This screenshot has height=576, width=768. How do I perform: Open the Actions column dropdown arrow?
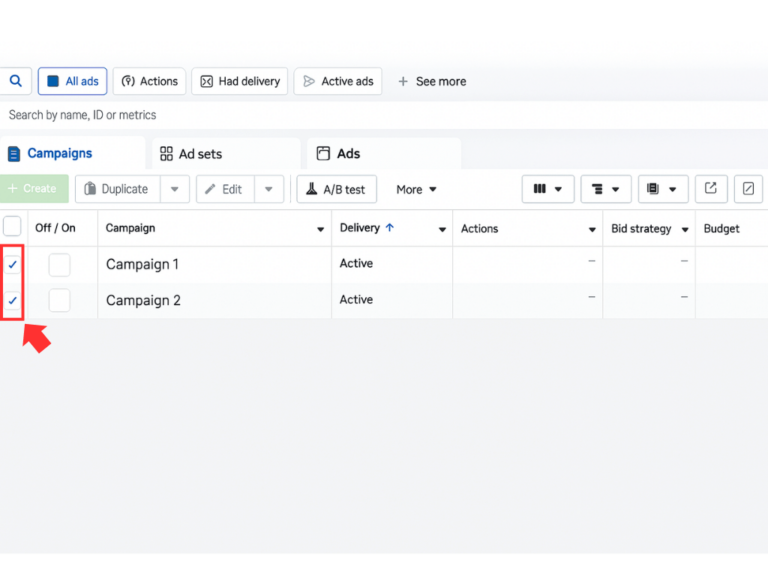pyautogui.click(x=592, y=229)
